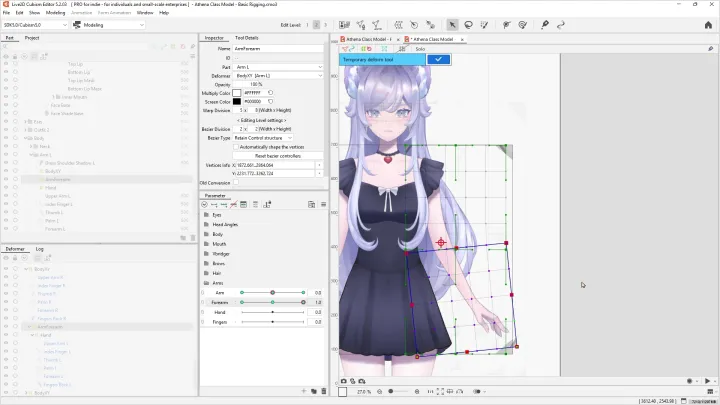Screen dimensions: 720x405
Task: Click the Screen Color black swatch
Action: (236, 101)
